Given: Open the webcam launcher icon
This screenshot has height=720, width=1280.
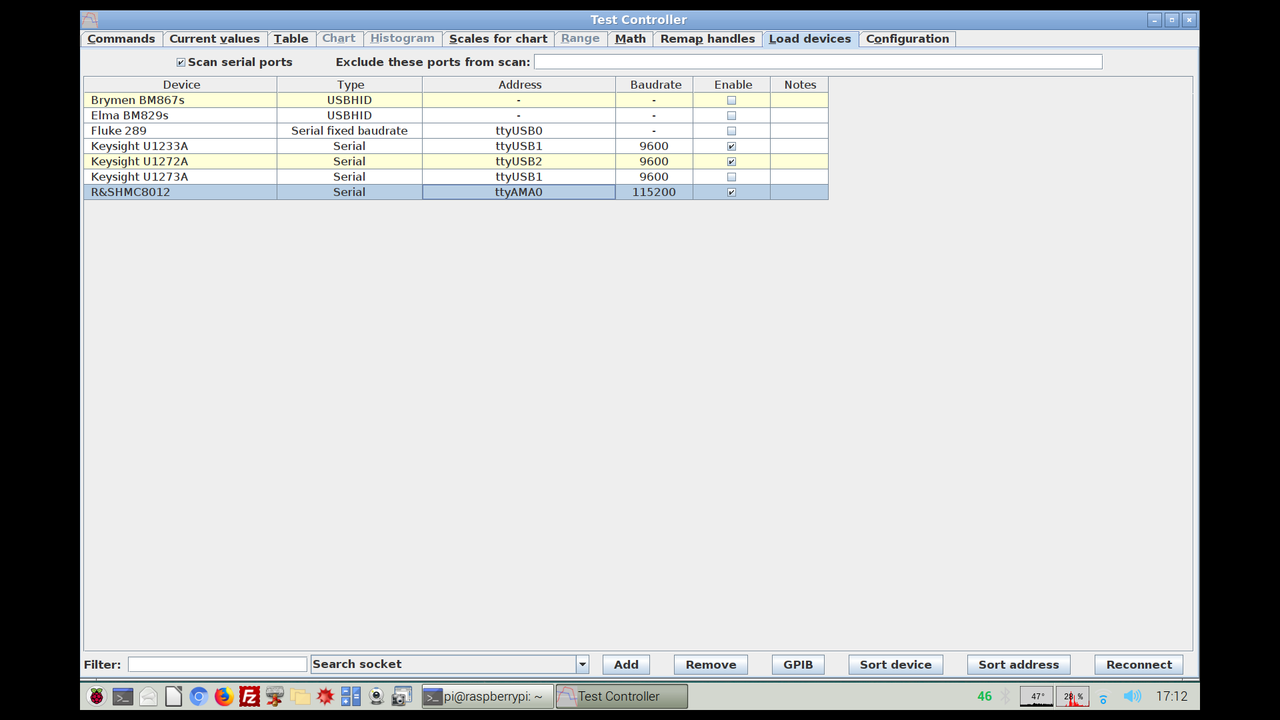Looking at the screenshot, I should (376, 696).
